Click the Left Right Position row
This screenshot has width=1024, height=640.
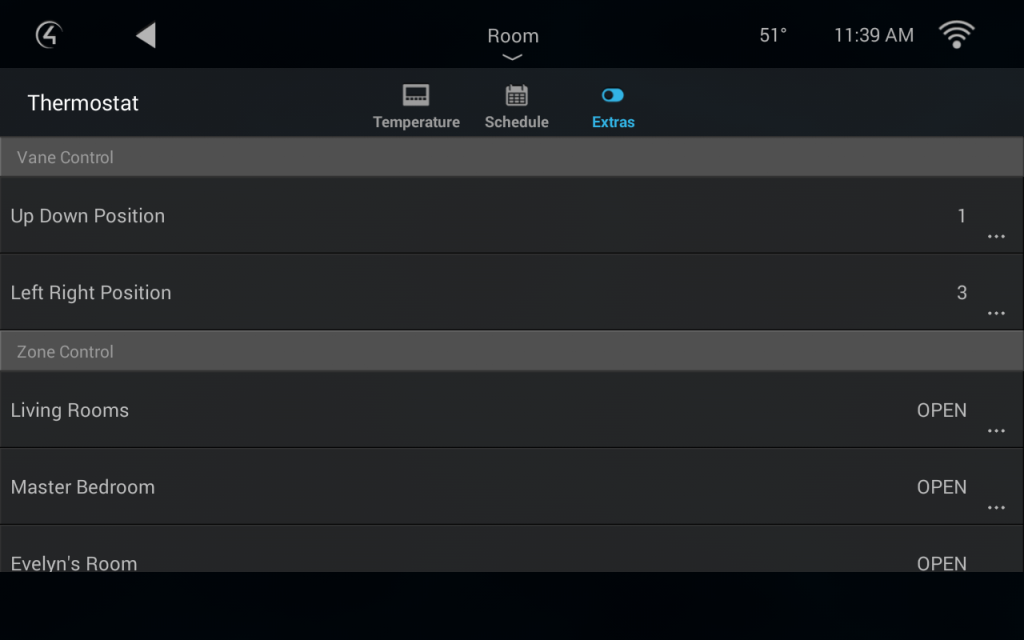coord(512,292)
